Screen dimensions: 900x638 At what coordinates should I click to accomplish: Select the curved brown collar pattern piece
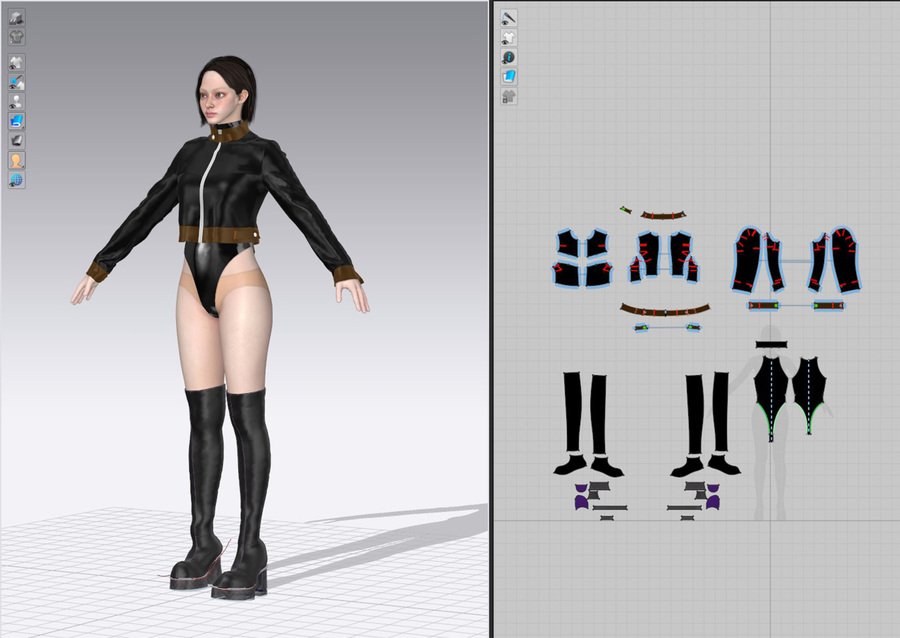click(664, 216)
